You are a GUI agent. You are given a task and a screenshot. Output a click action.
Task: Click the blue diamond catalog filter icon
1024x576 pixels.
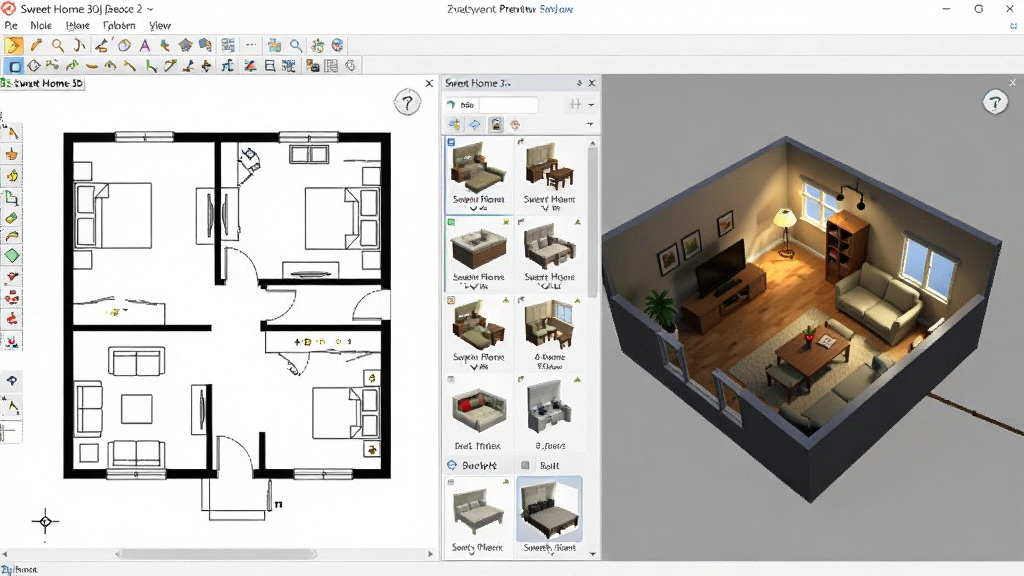pyautogui.click(x=475, y=125)
